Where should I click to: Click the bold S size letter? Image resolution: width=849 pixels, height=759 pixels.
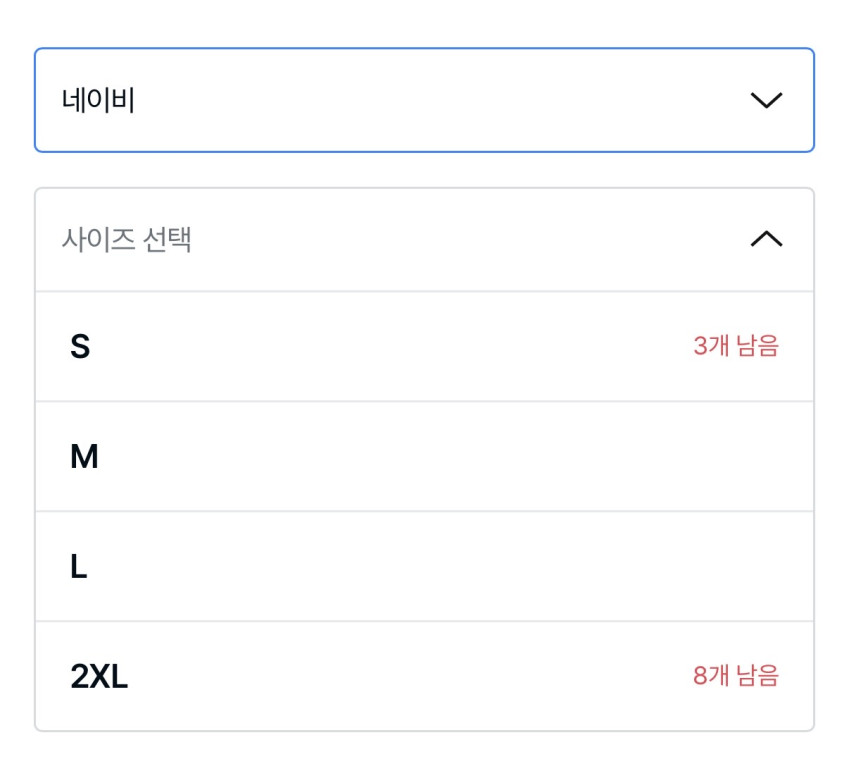point(80,347)
